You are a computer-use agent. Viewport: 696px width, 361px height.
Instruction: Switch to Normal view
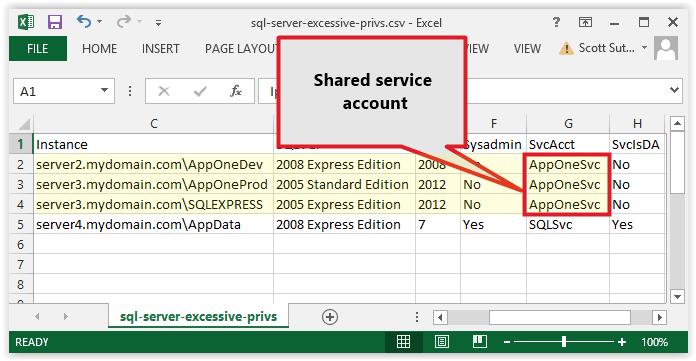[403, 341]
